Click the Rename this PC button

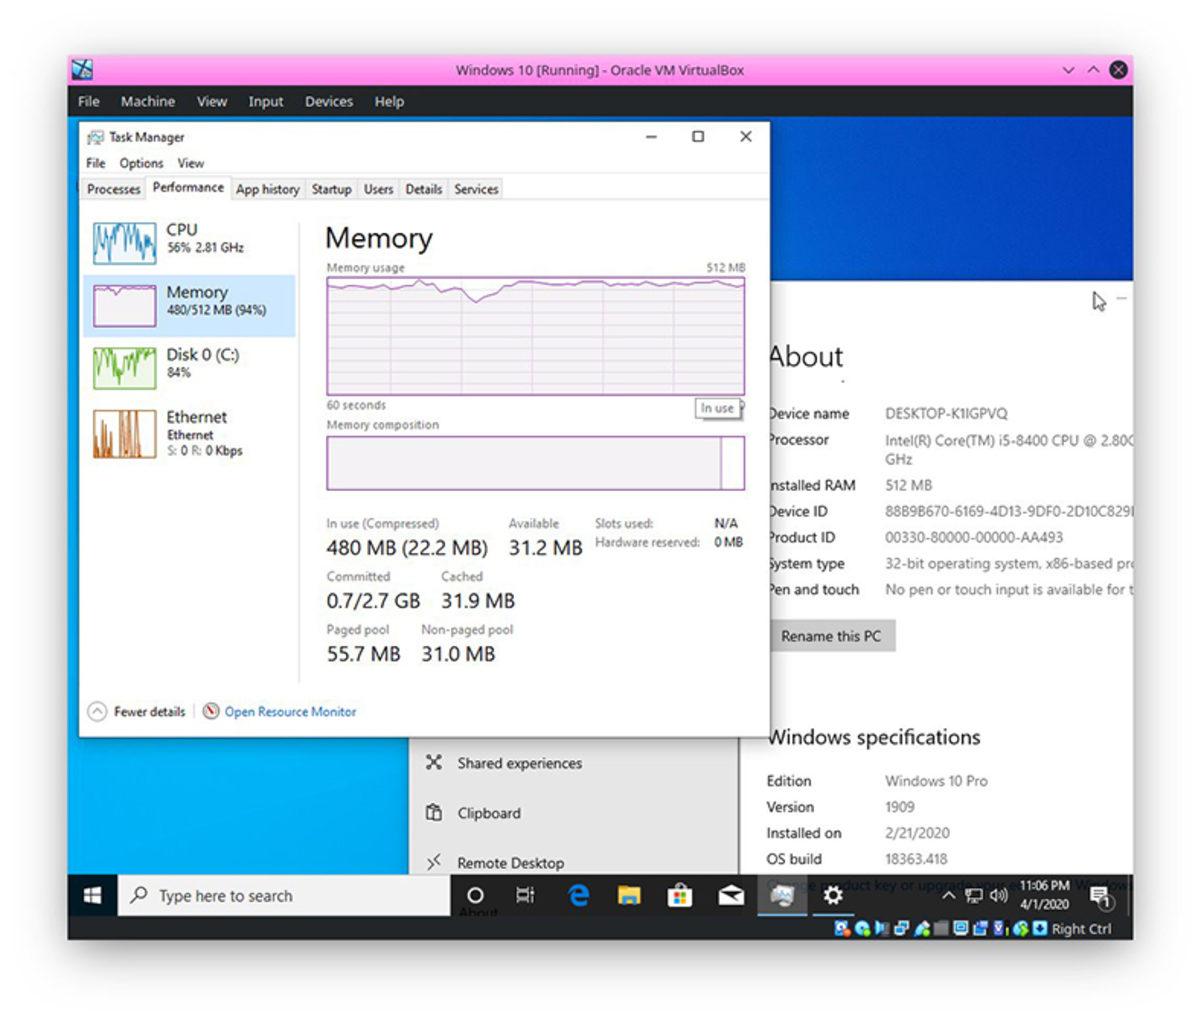(831, 636)
